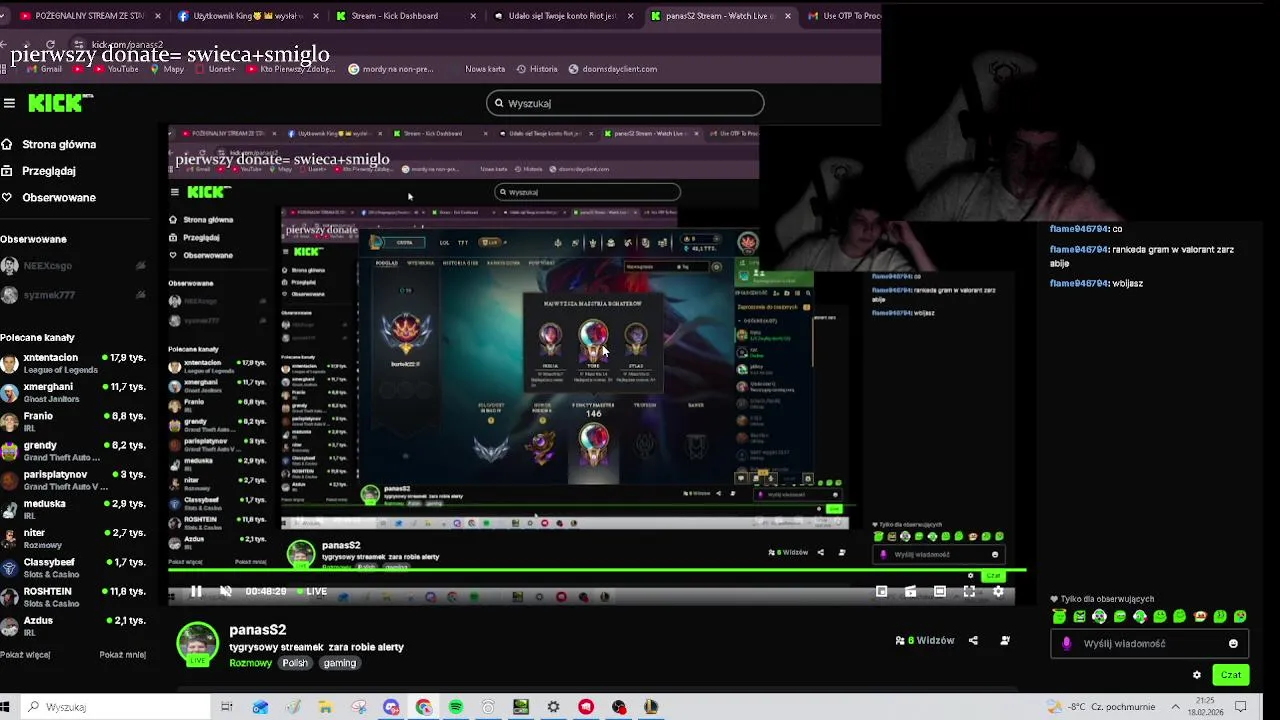This screenshot has height=720, width=1280.
Task: Click Windows taskbar search box
Action: click(116, 707)
